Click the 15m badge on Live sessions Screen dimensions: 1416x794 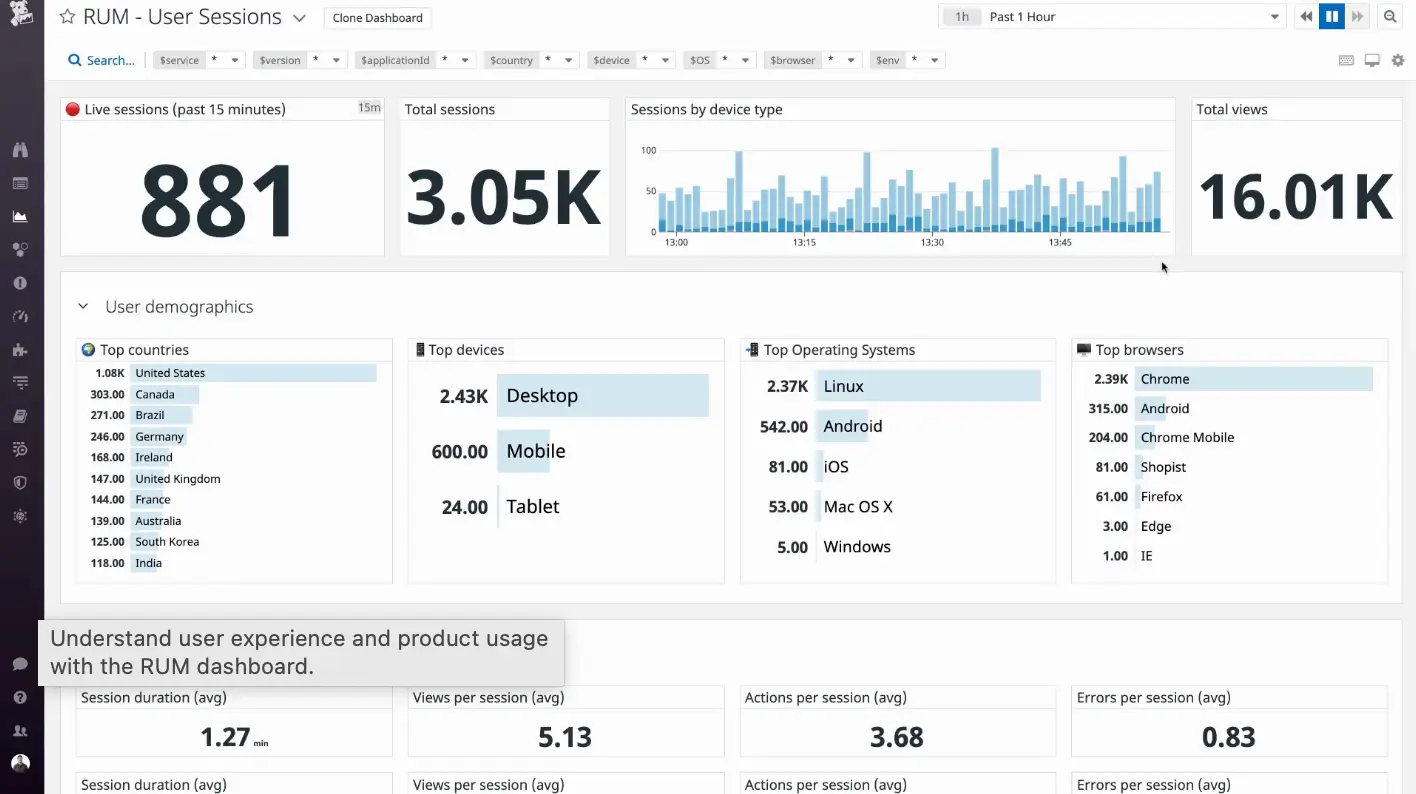tap(369, 108)
